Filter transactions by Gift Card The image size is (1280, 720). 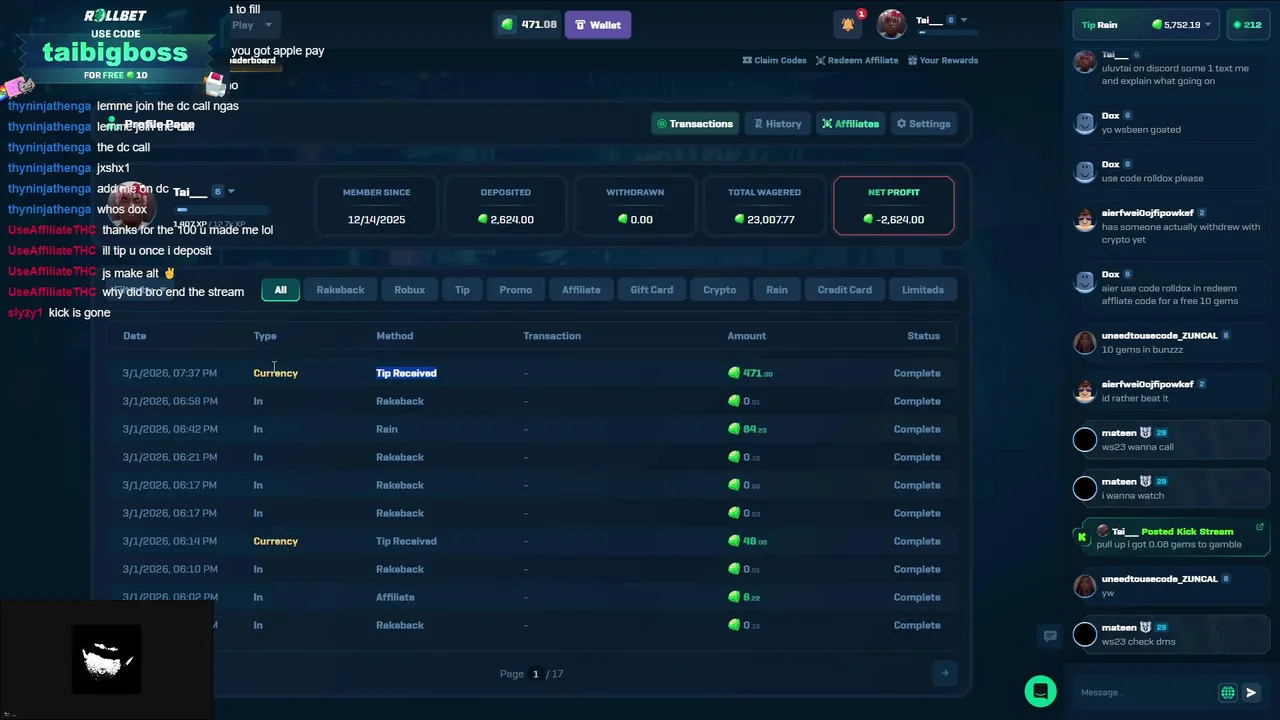[x=651, y=290]
